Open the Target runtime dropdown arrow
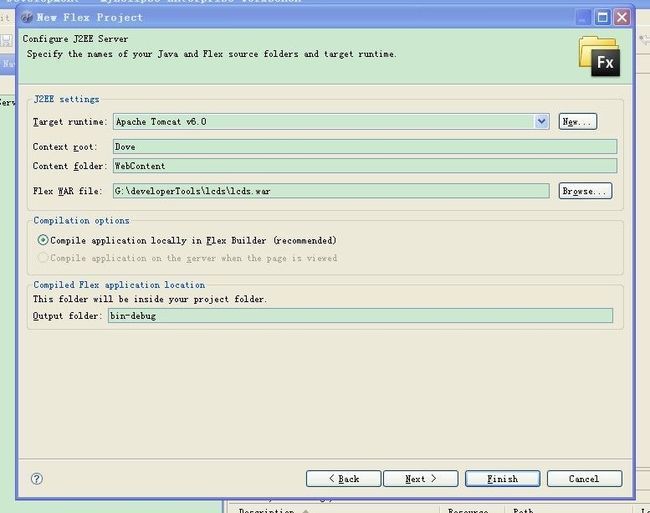650x513 pixels. point(541,121)
